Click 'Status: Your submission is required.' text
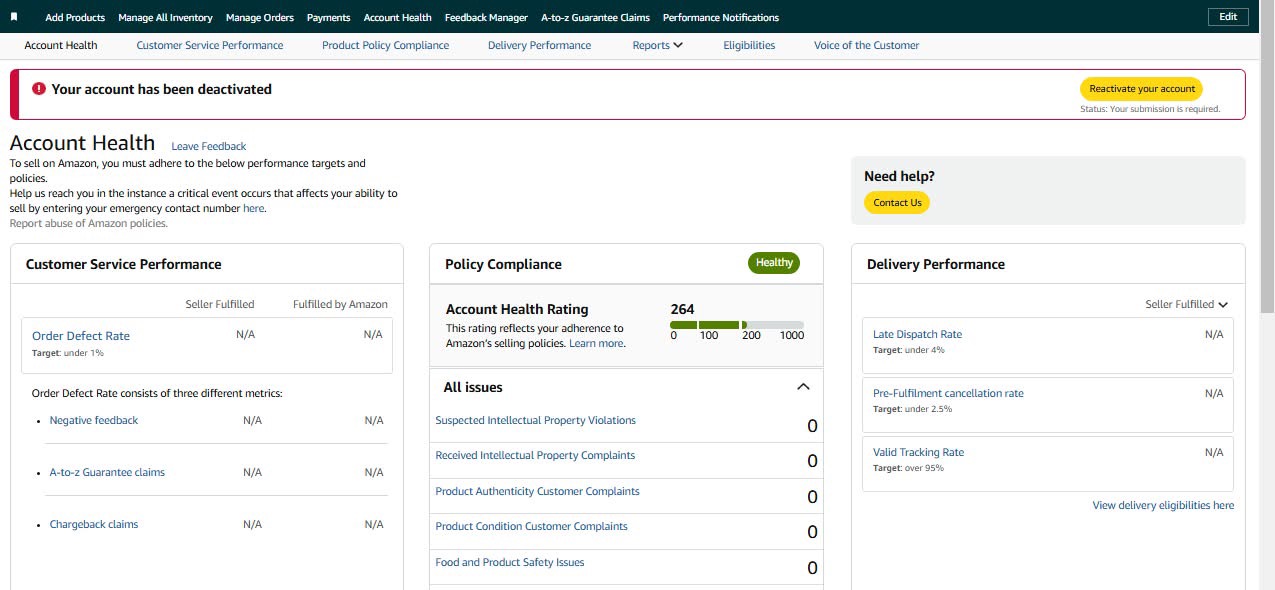Image resolution: width=1275 pixels, height=590 pixels. [x=1150, y=109]
